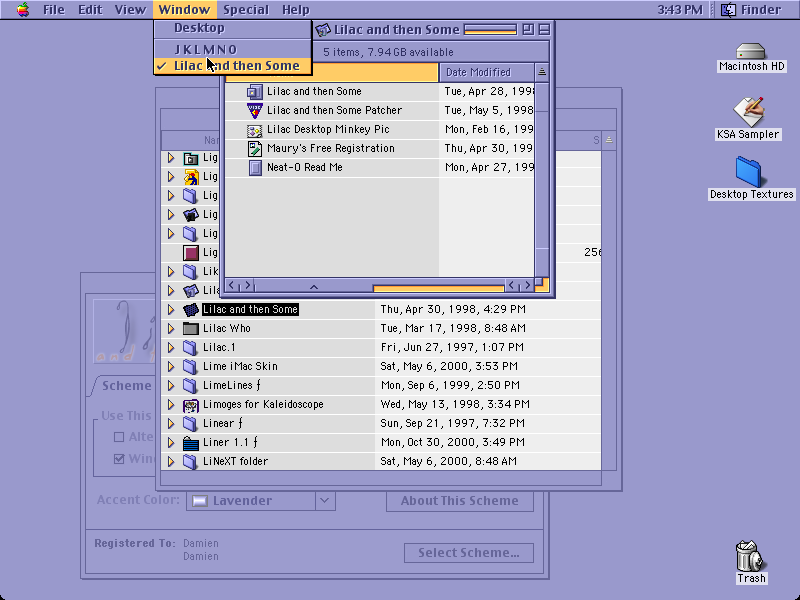Expand the Lilac.1 folder triangle
Screen dimensions: 800x600
point(171,348)
